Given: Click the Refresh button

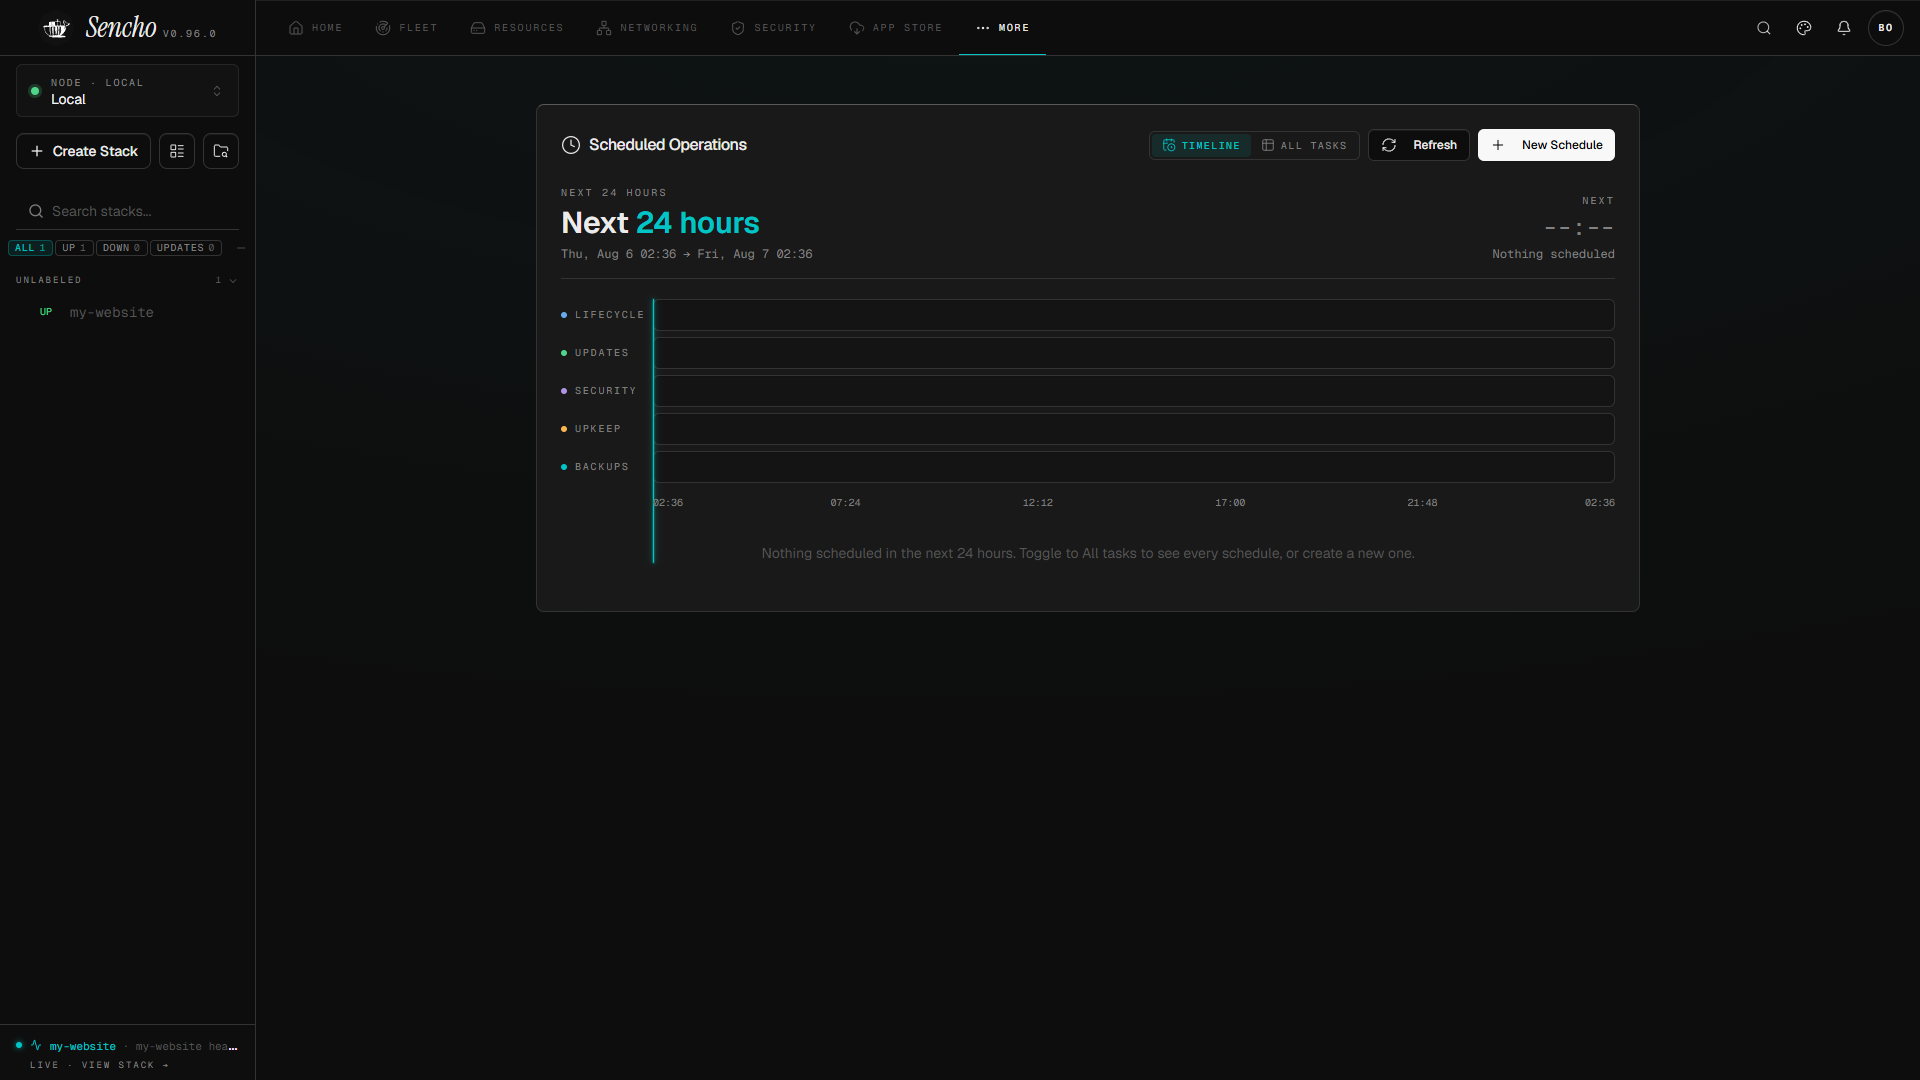Looking at the screenshot, I should click(1419, 145).
